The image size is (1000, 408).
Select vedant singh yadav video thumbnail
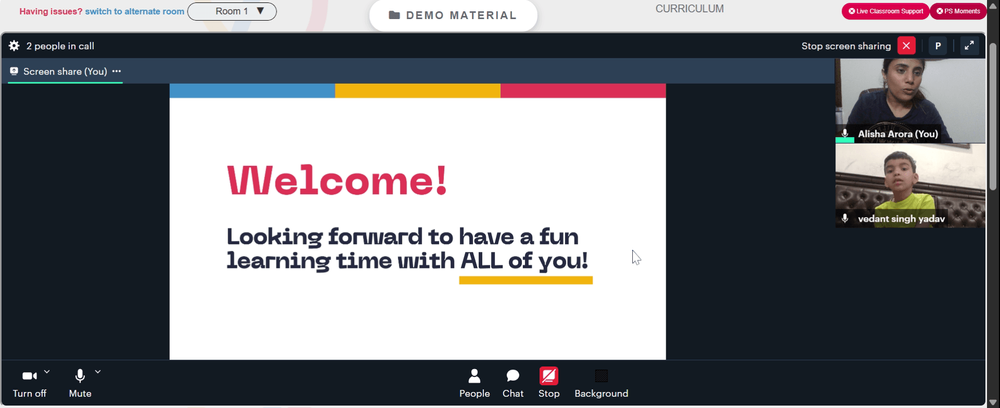pyautogui.click(x=910, y=186)
